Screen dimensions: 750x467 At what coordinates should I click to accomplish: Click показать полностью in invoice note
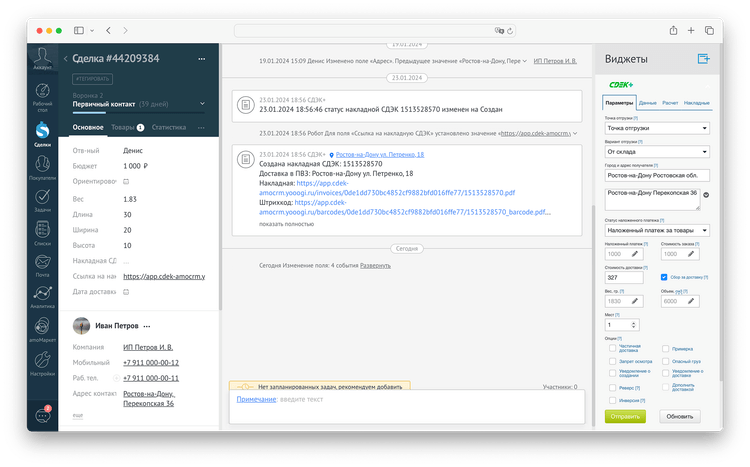[287, 224]
